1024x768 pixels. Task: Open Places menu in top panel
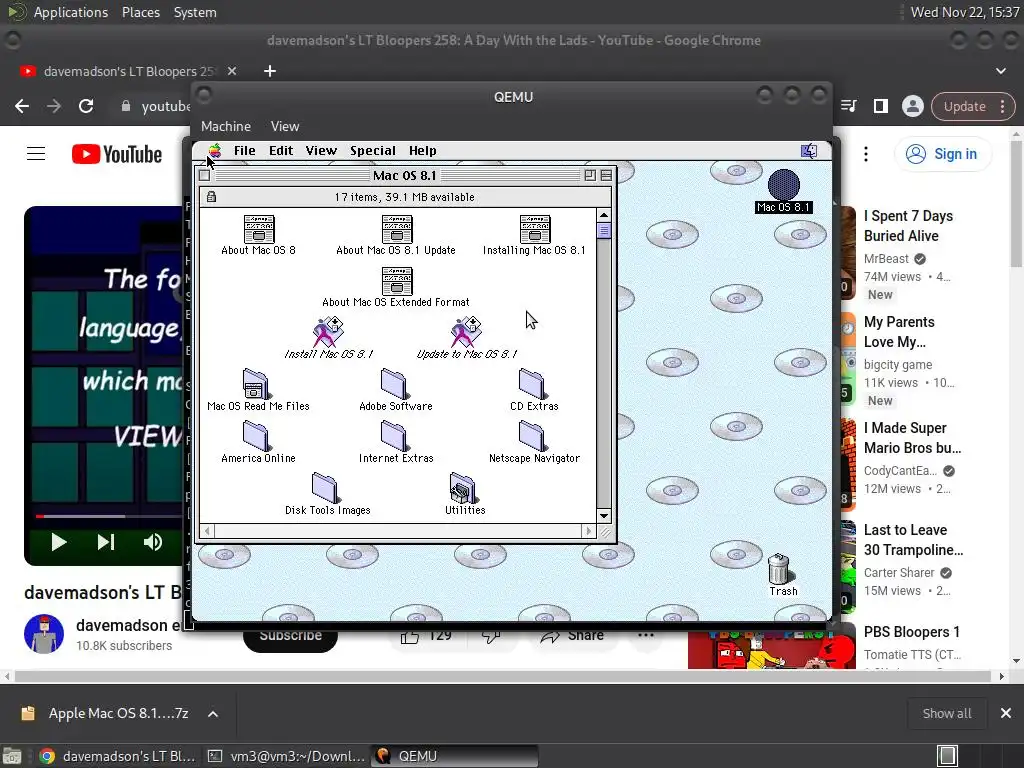[x=141, y=12]
